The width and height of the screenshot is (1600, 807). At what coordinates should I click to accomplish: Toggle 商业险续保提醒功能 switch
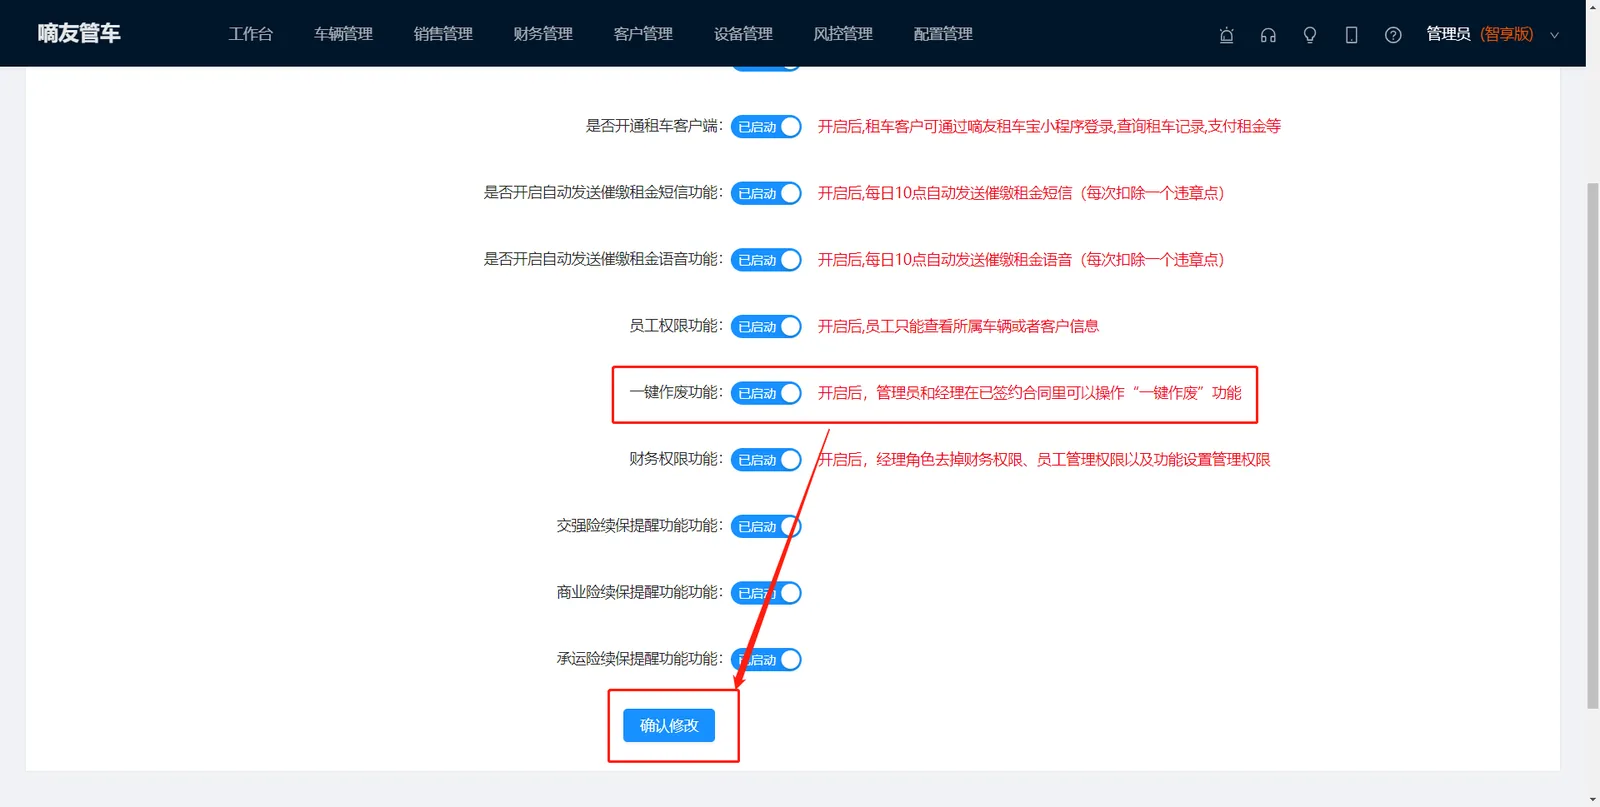[766, 593]
